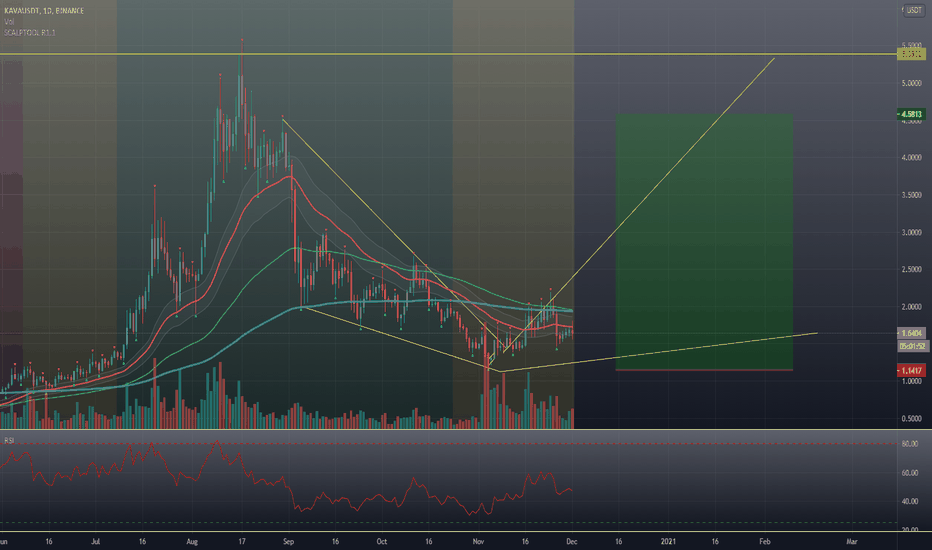The image size is (932, 550).
Task: Click the 05:01:52 bar countdown label
Action: 912,346
